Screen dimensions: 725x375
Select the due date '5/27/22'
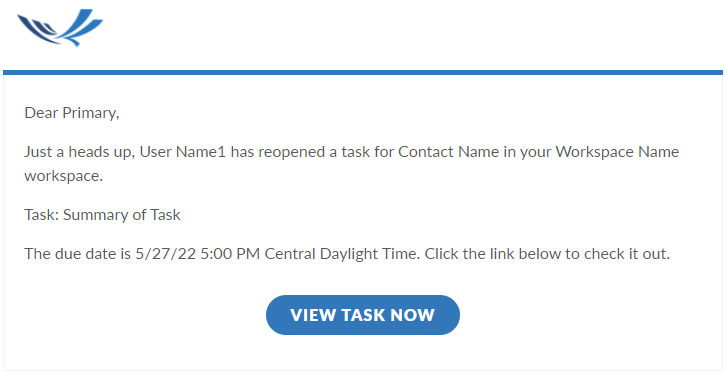(166, 254)
